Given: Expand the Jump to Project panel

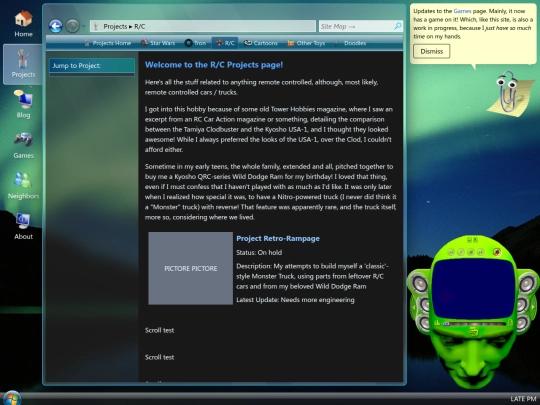Looking at the screenshot, I should point(92,66).
